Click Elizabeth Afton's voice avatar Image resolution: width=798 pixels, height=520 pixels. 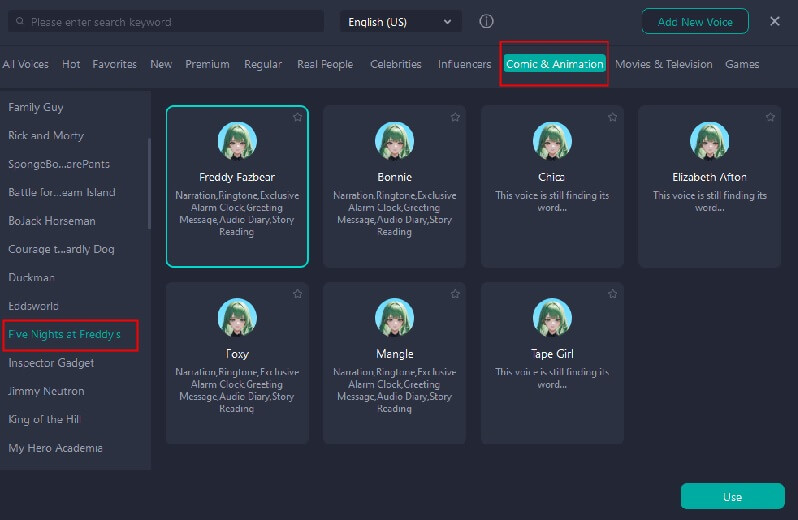[x=709, y=141]
